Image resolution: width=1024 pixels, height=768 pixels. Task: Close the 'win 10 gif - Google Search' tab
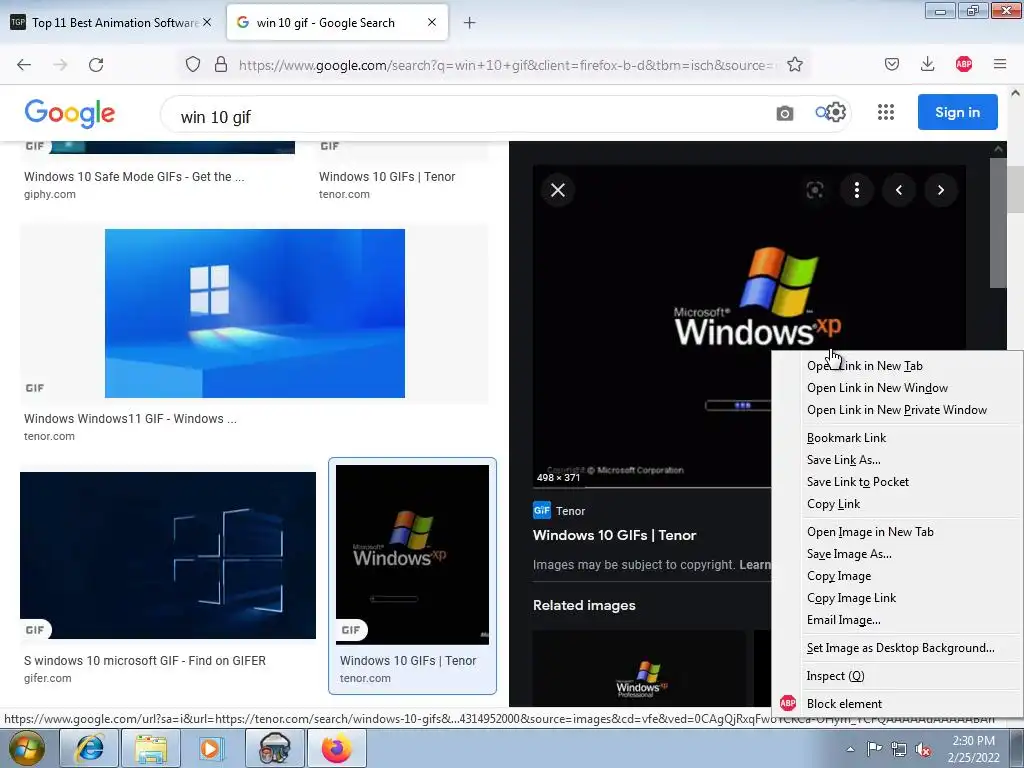coord(432,22)
